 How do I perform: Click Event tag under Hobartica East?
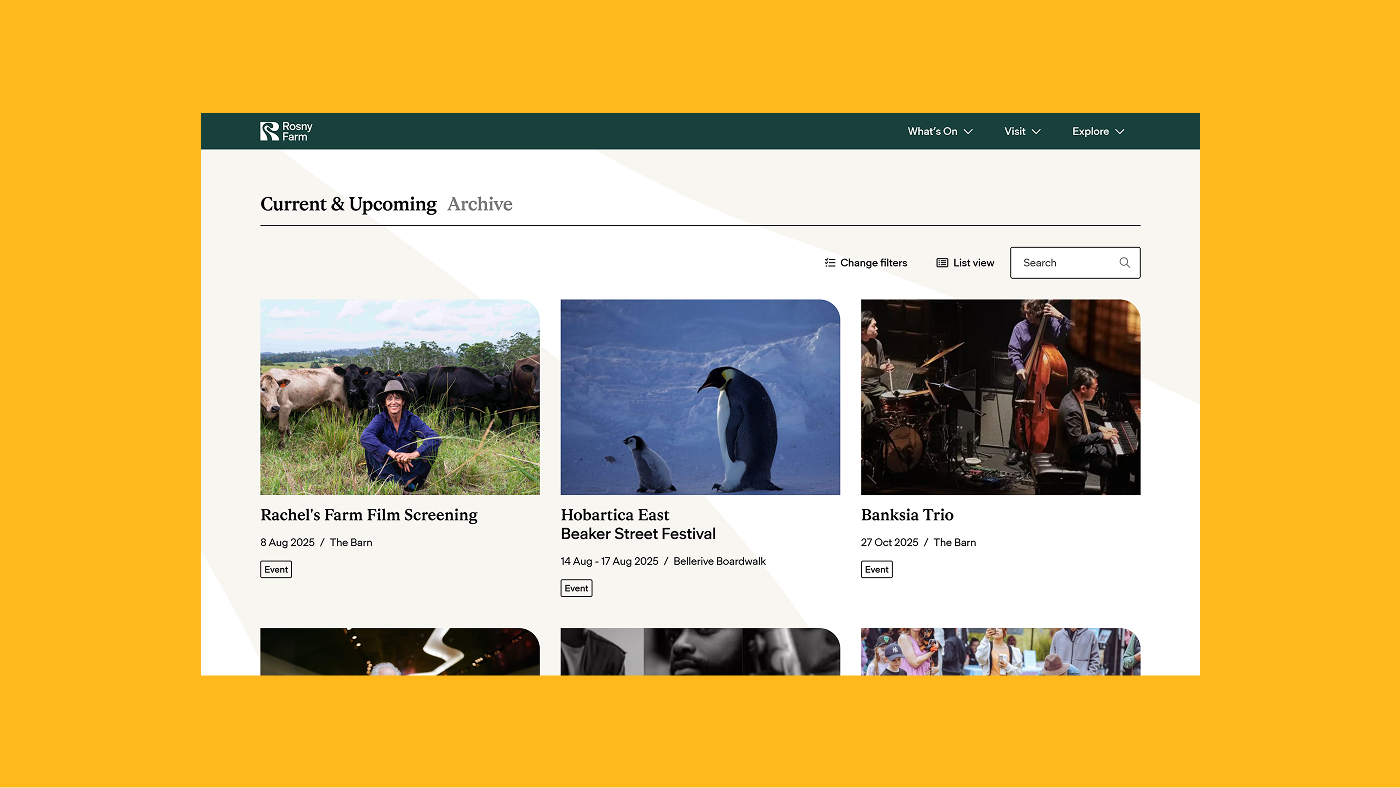[x=576, y=588]
